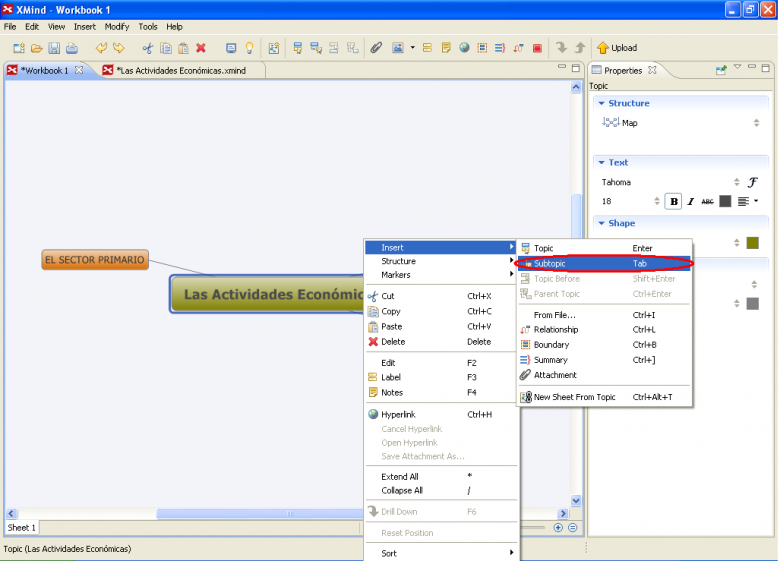Open the fancy font chooser icon
The width and height of the screenshot is (780, 561).
pos(753,182)
